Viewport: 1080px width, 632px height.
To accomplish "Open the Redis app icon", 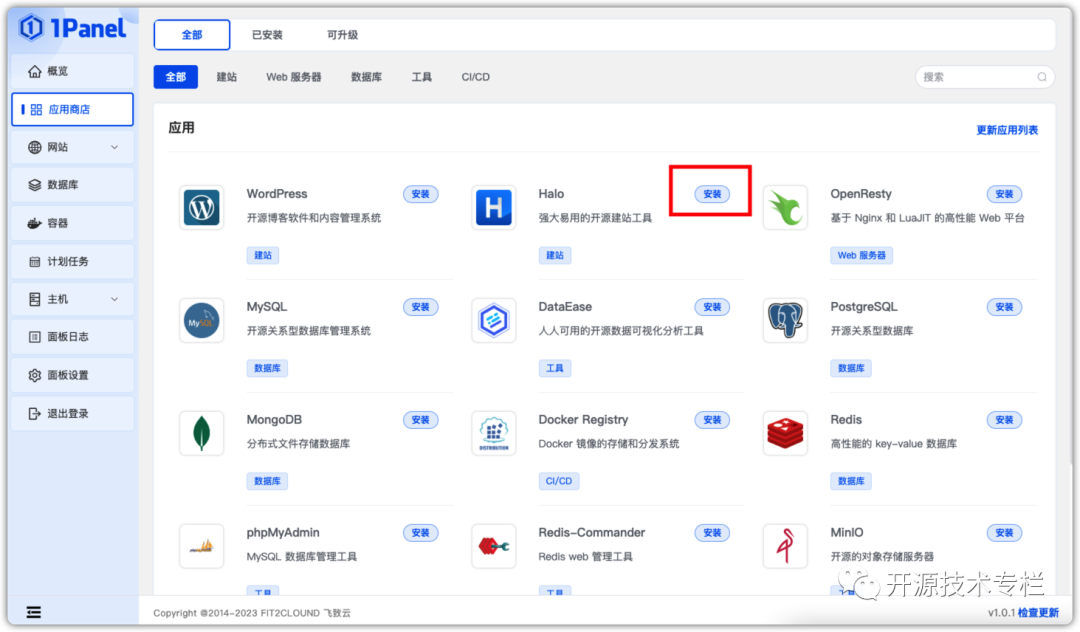I will [785, 433].
